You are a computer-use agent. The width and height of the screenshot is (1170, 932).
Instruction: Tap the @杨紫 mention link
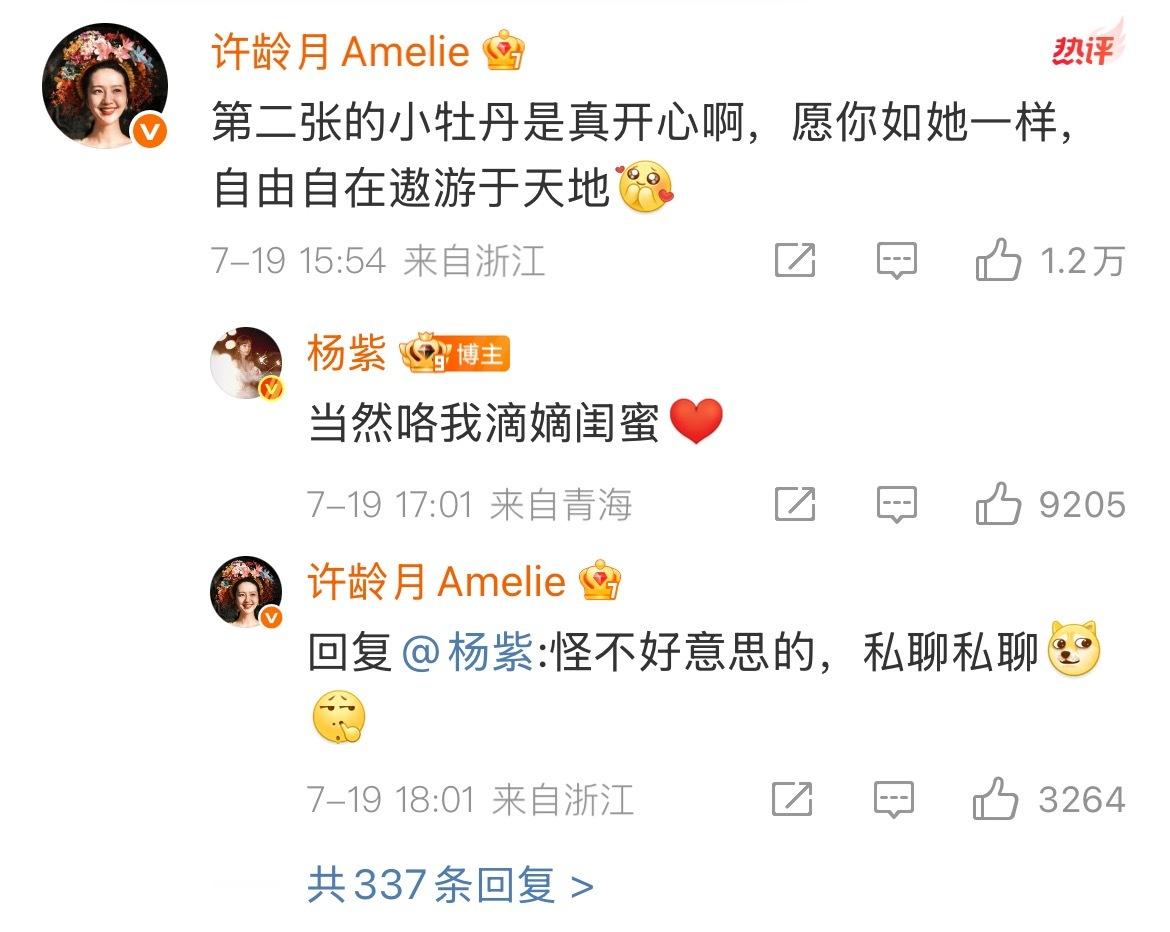(468, 653)
